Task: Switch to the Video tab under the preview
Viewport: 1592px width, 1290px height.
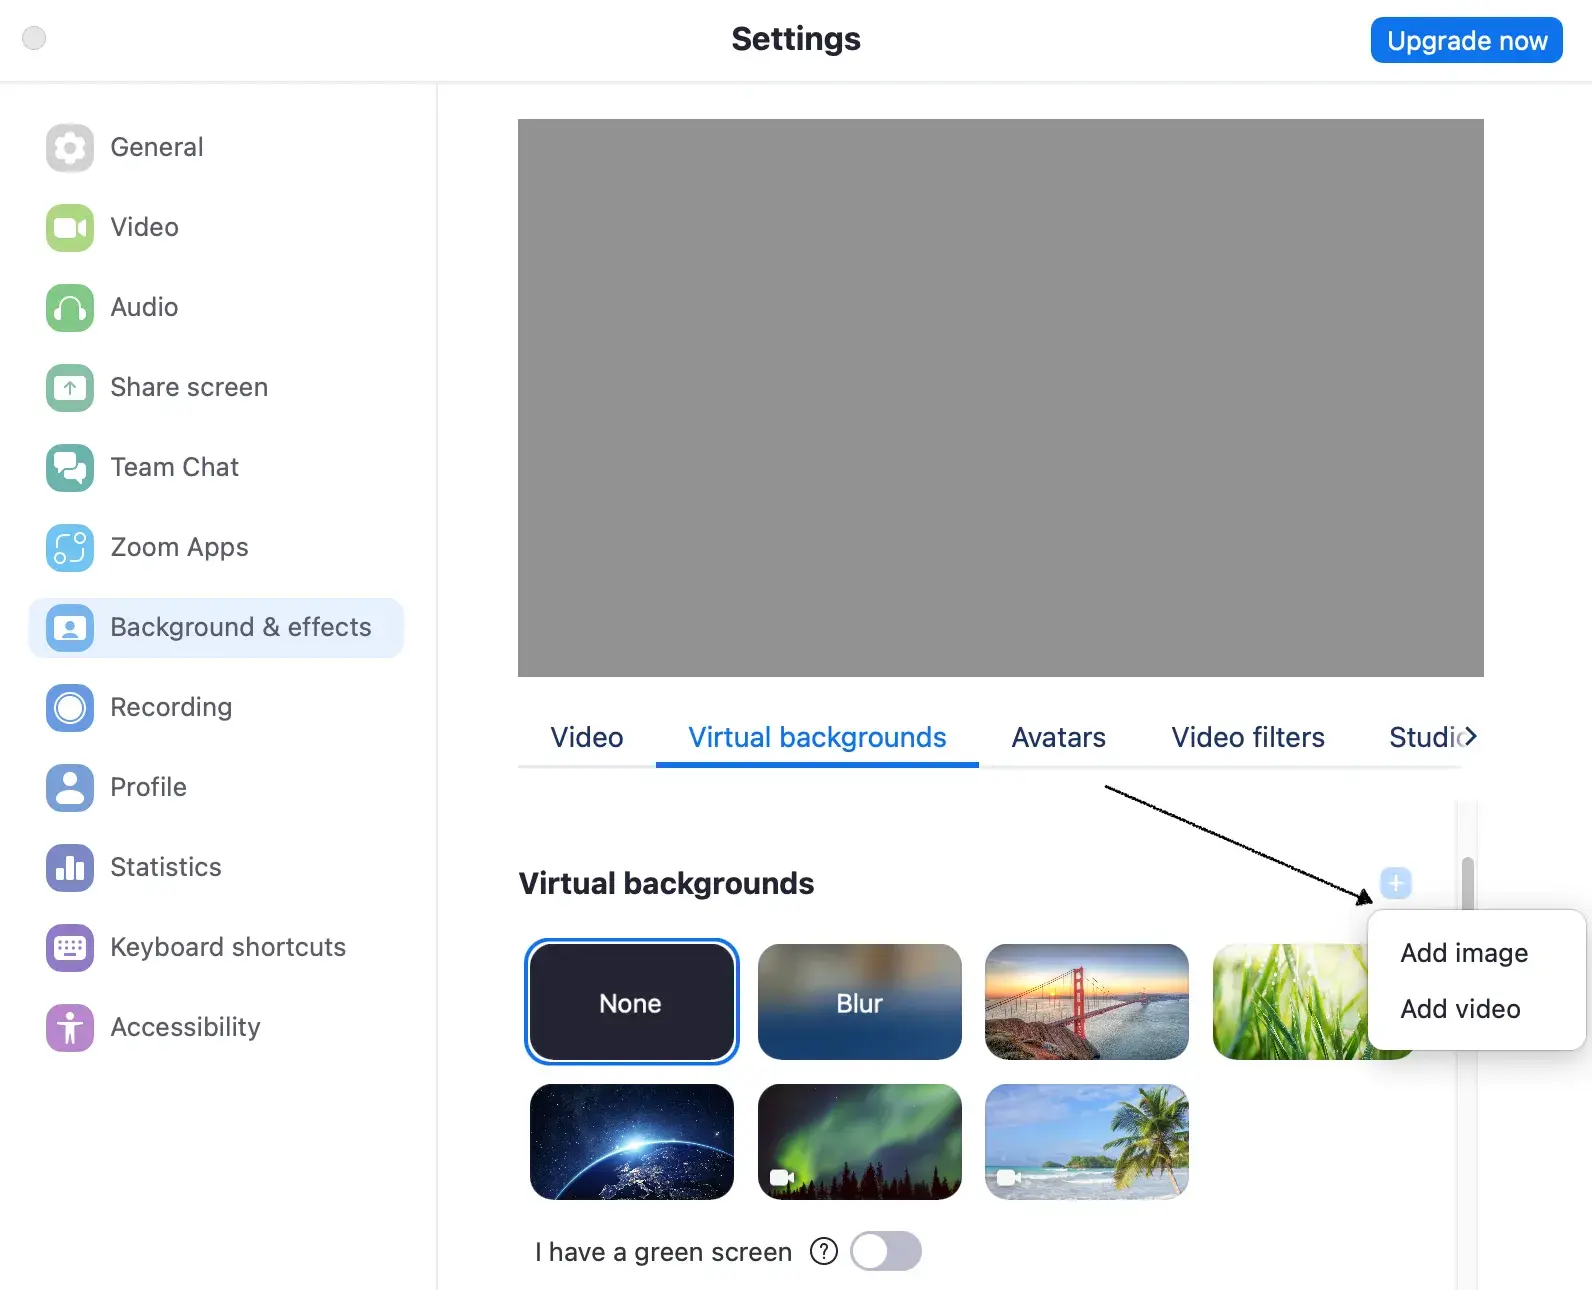Action: click(587, 738)
